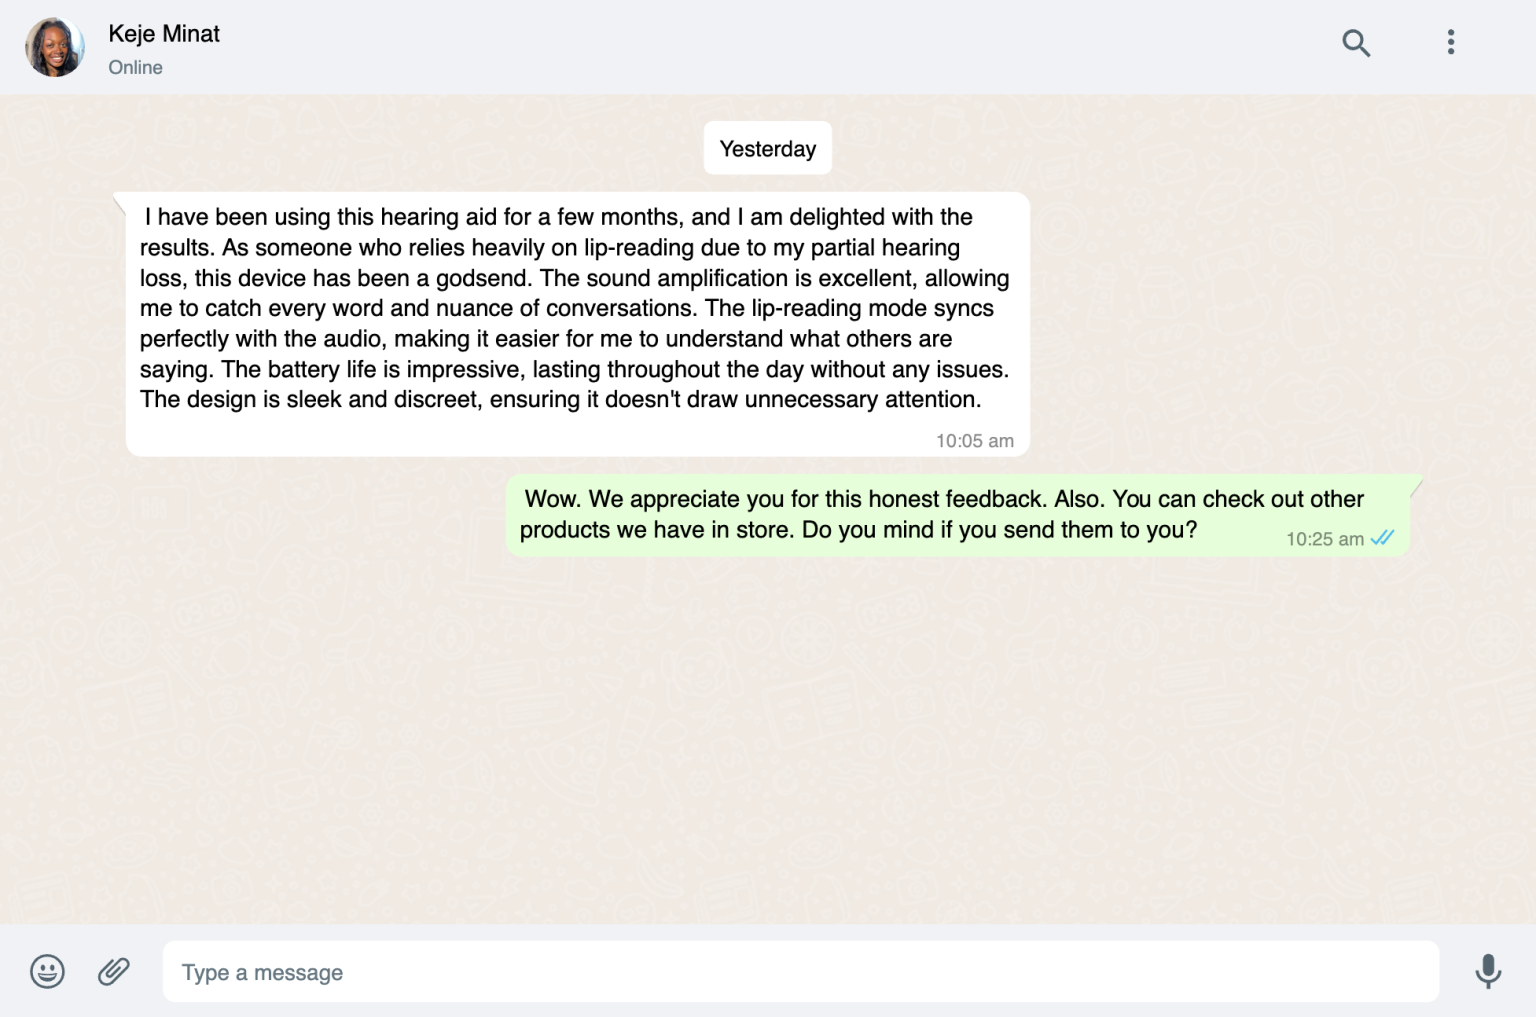Start voice recording with microphone icon
Viewport: 1536px width, 1017px height.
point(1488,971)
